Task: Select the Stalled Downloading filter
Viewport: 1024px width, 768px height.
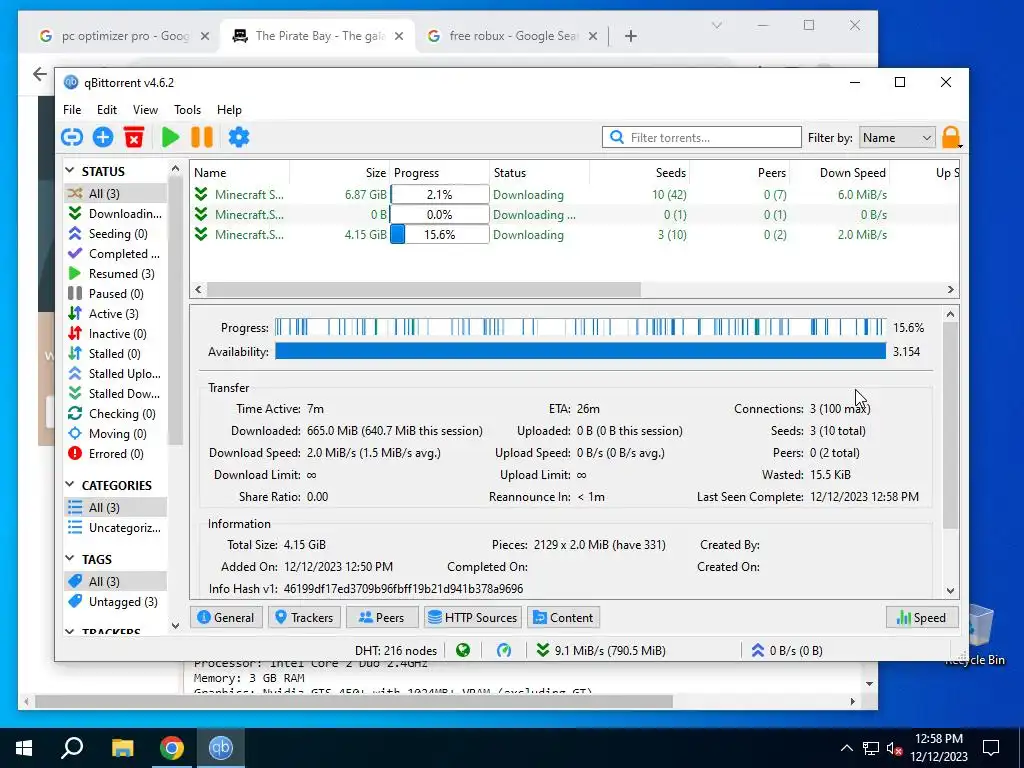Action: click(116, 394)
